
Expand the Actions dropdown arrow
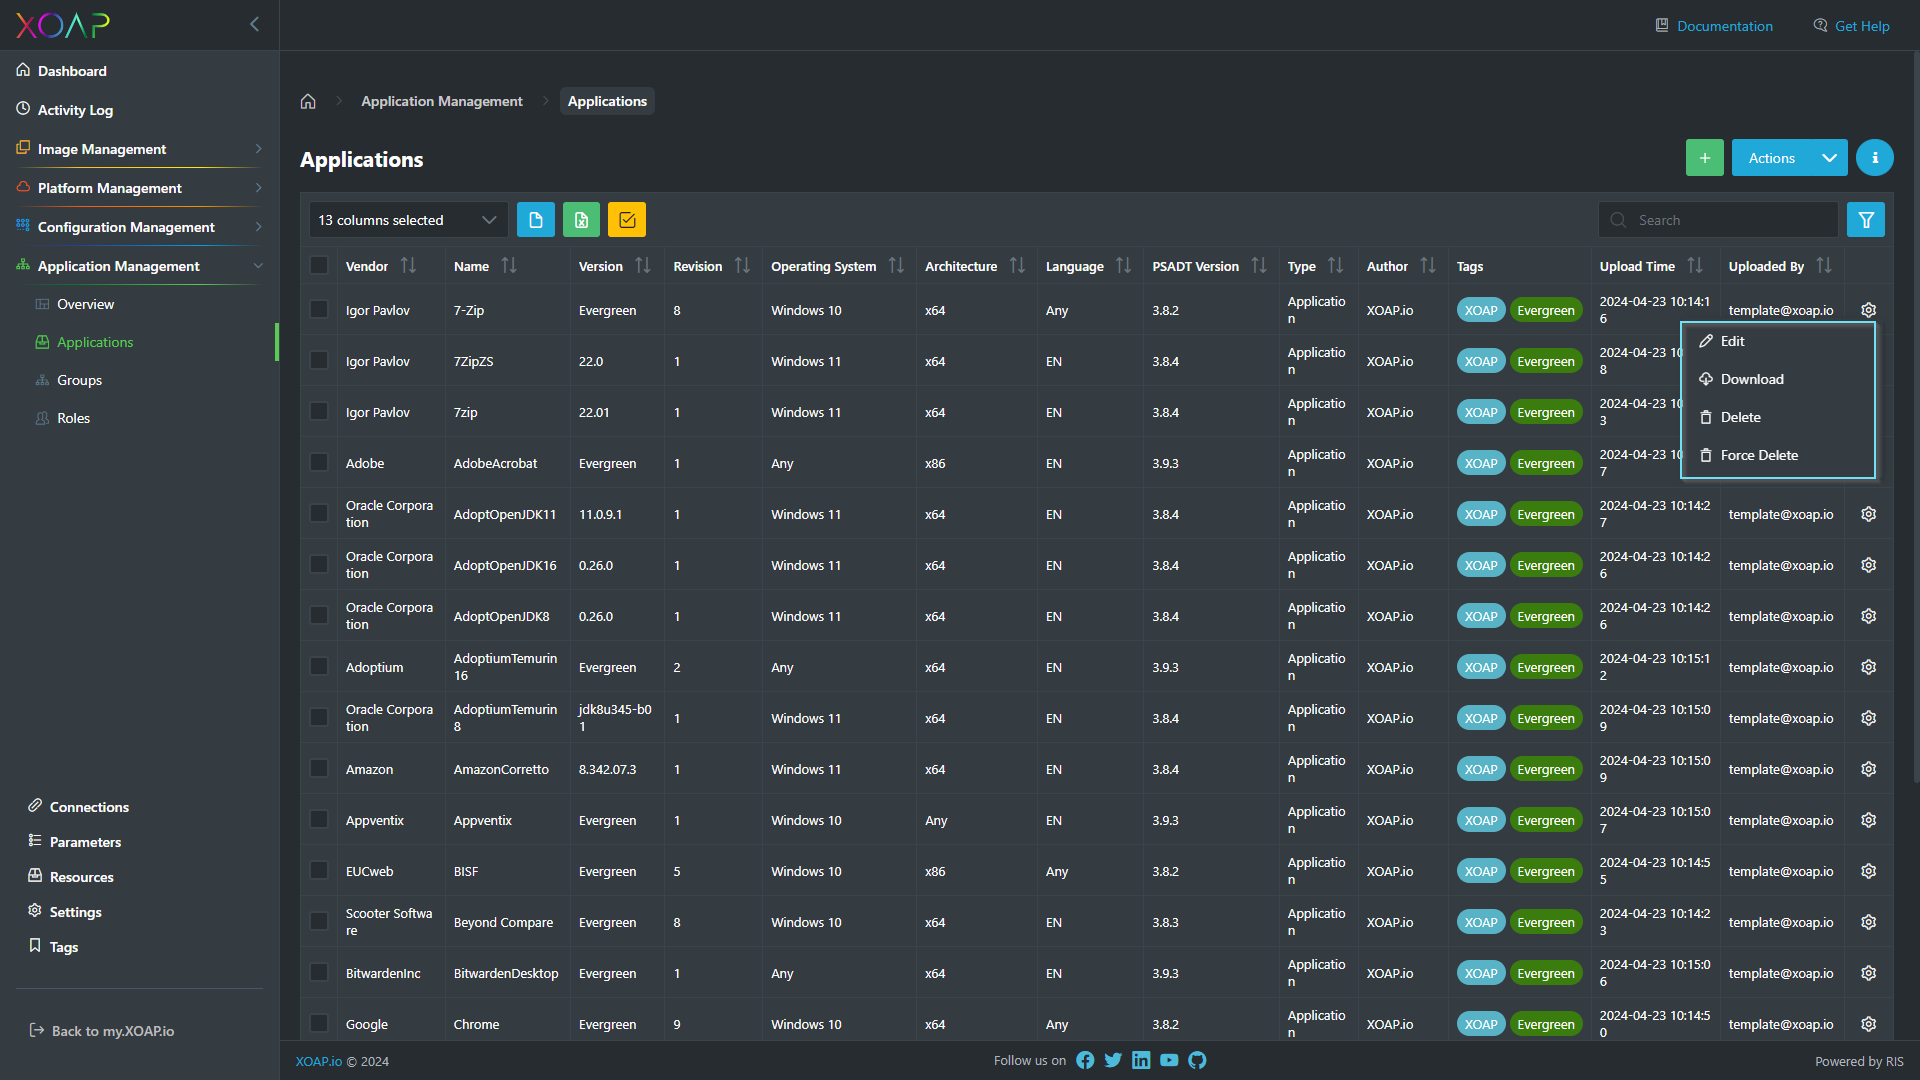[x=1829, y=158]
